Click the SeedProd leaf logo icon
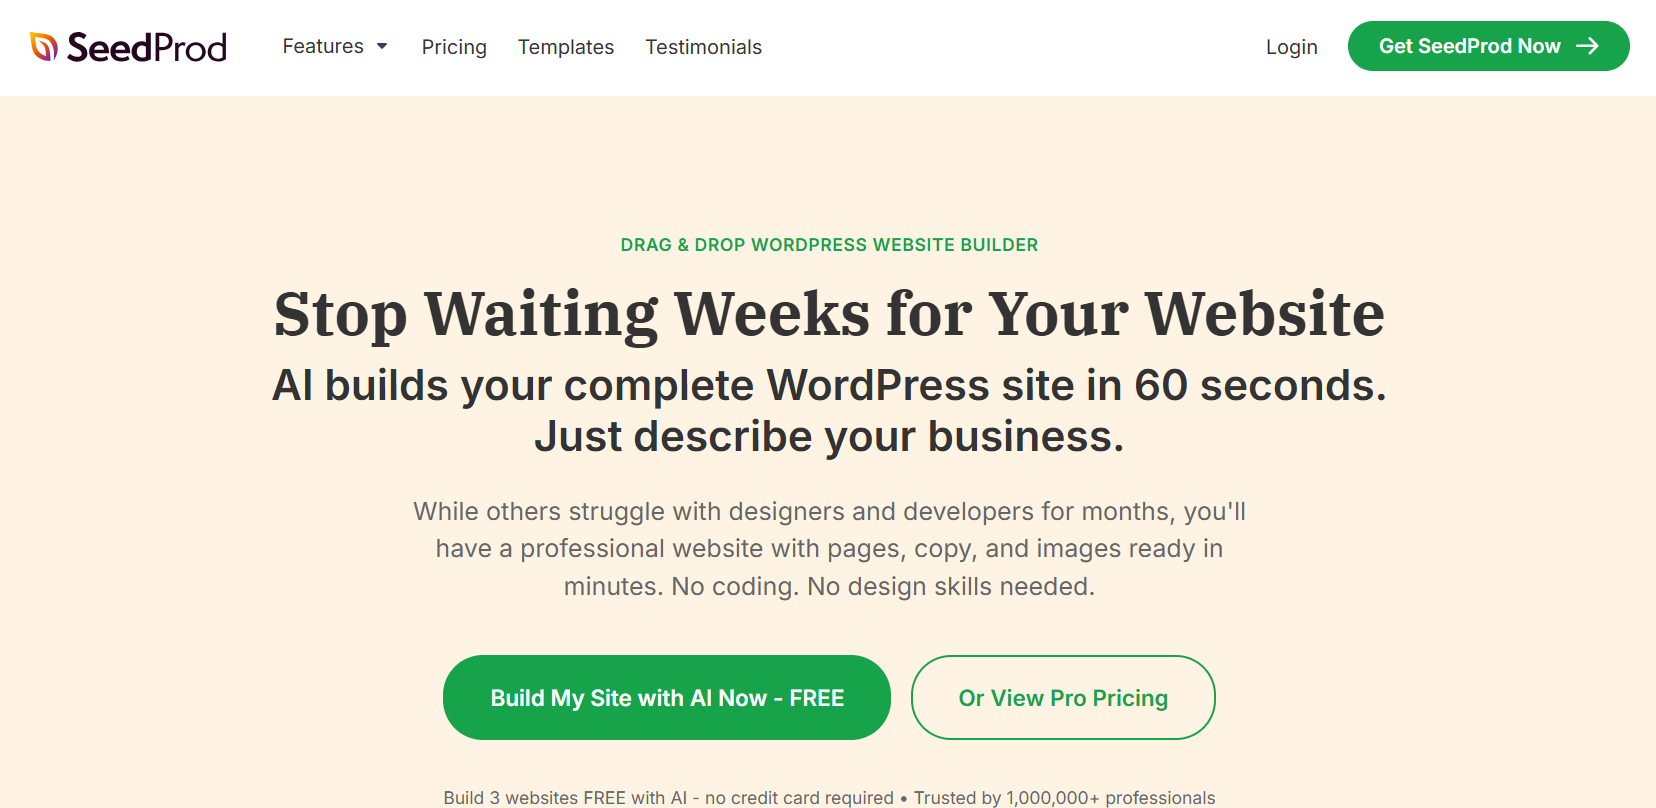1656x808 pixels. pyautogui.click(x=43, y=46)
